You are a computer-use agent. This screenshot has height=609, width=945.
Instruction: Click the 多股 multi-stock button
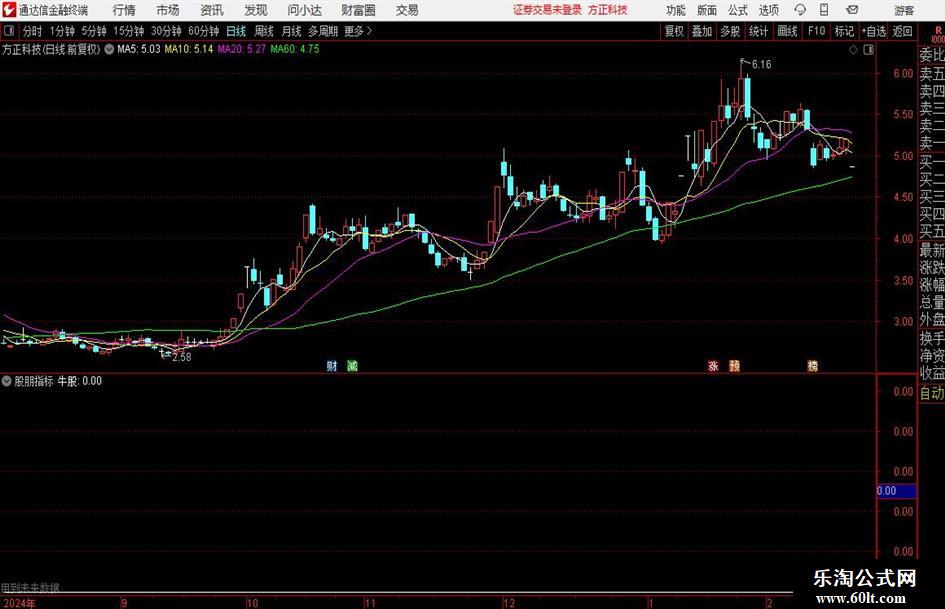(x=730, y=31)
